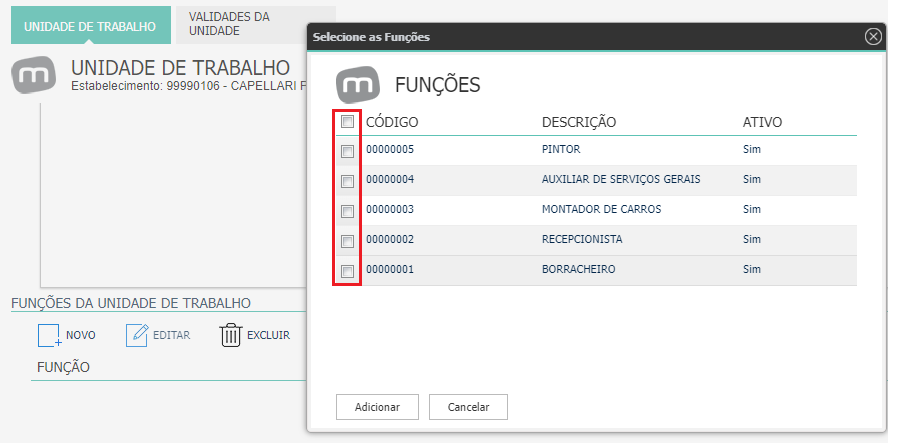
Task: Click the NOVO new-document icon
Action: [x=49, y=336]
